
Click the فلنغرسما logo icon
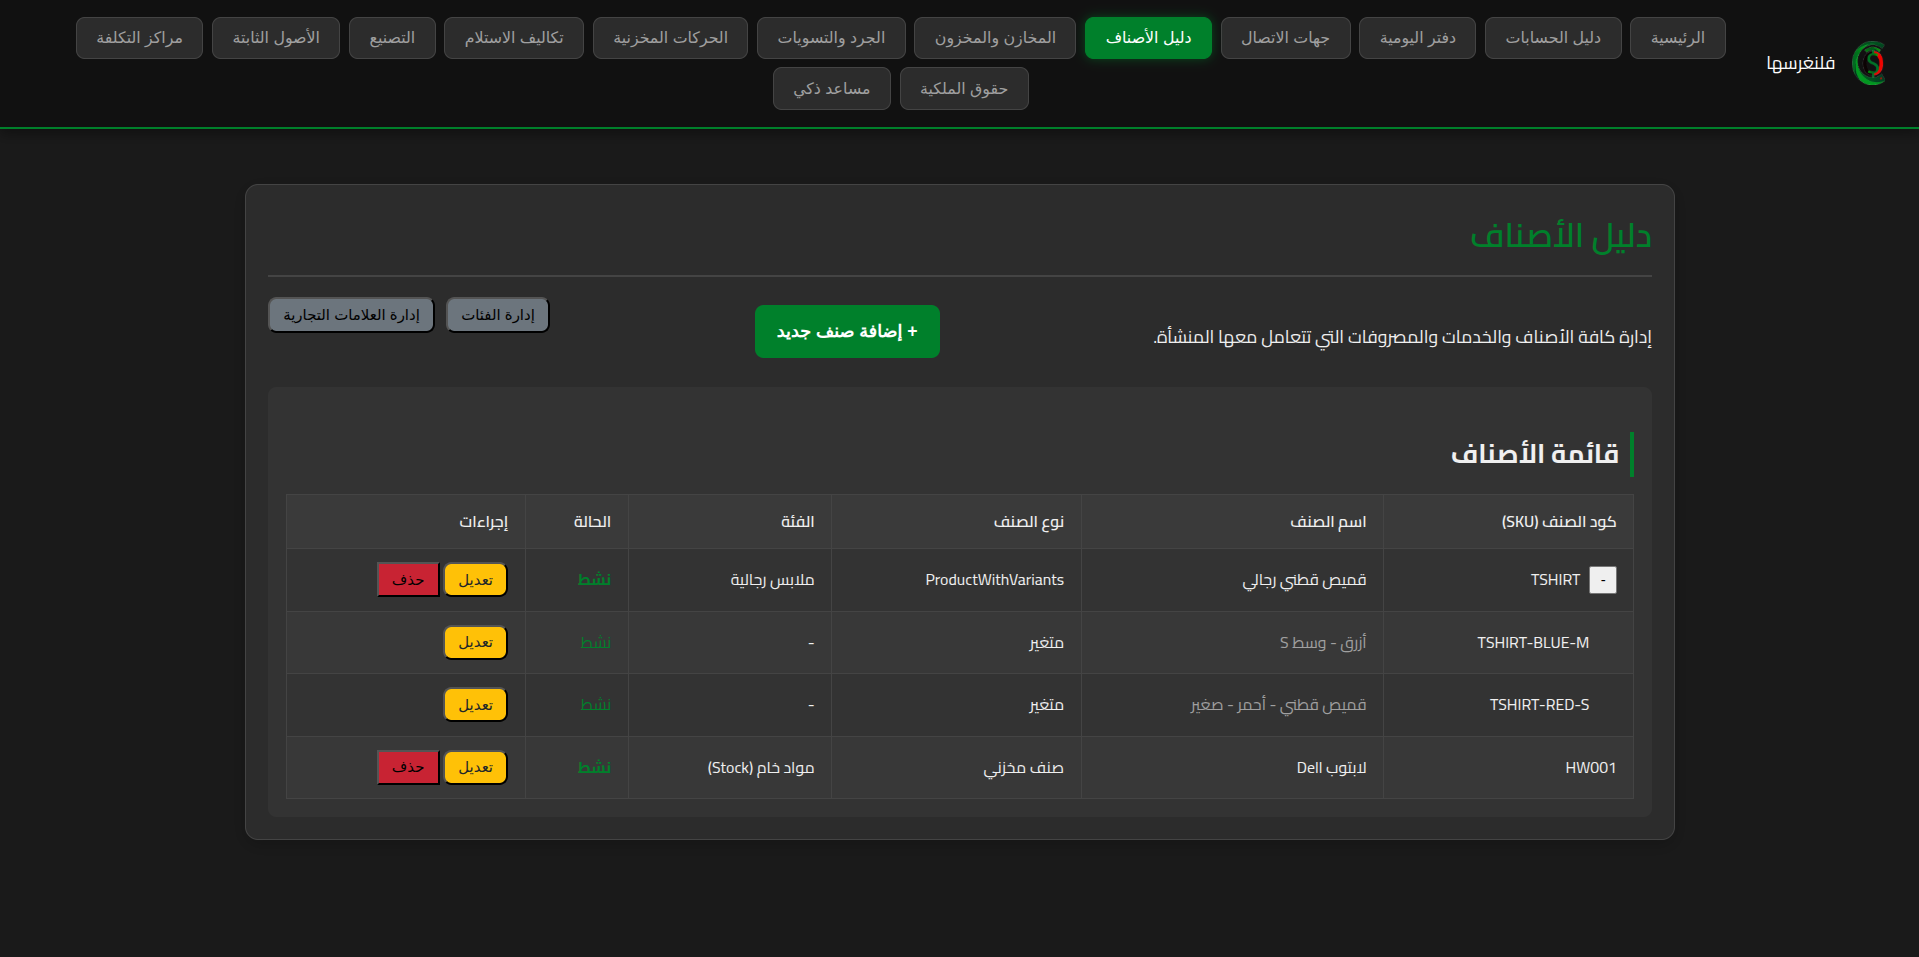coord(1869,62)
